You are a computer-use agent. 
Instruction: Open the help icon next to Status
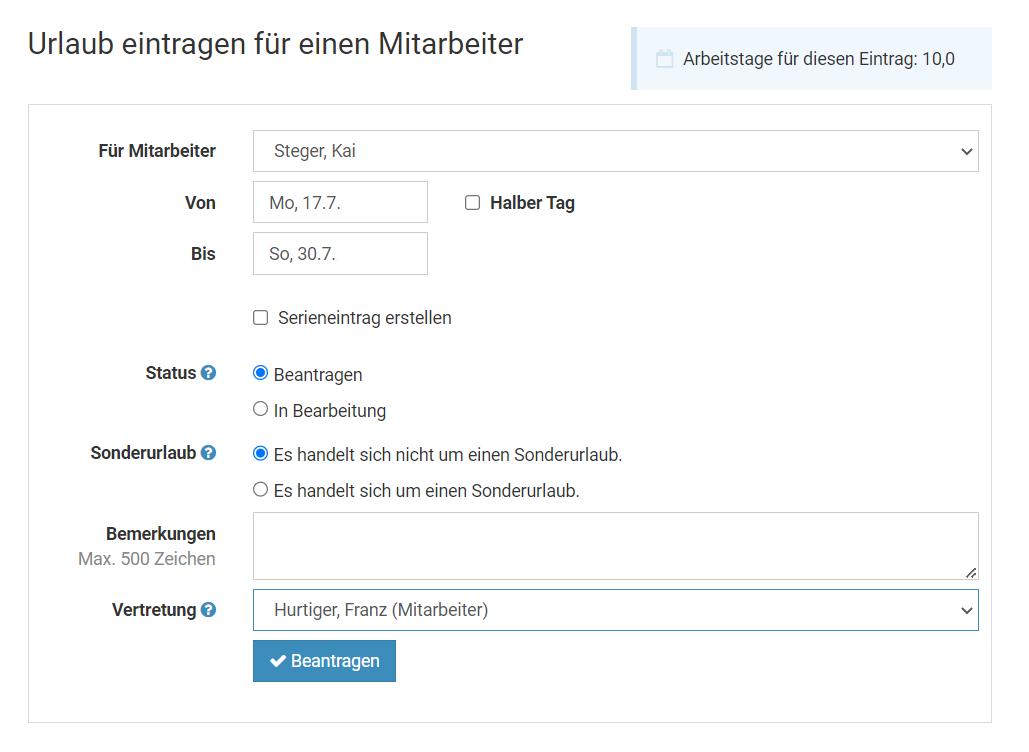click(208, 373)
